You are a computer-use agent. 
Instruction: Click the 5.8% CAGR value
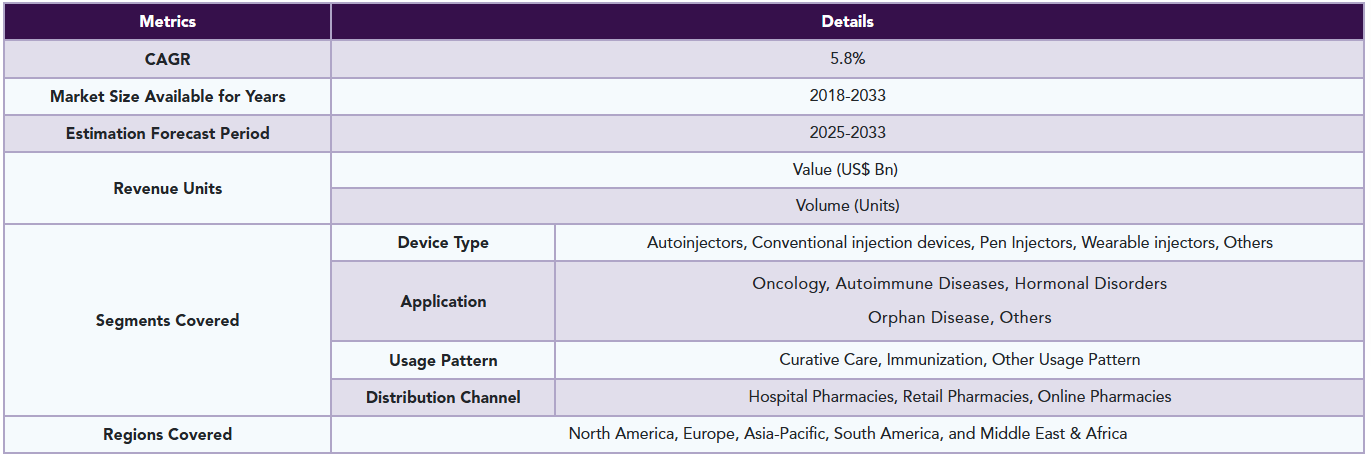coord(847,59)
